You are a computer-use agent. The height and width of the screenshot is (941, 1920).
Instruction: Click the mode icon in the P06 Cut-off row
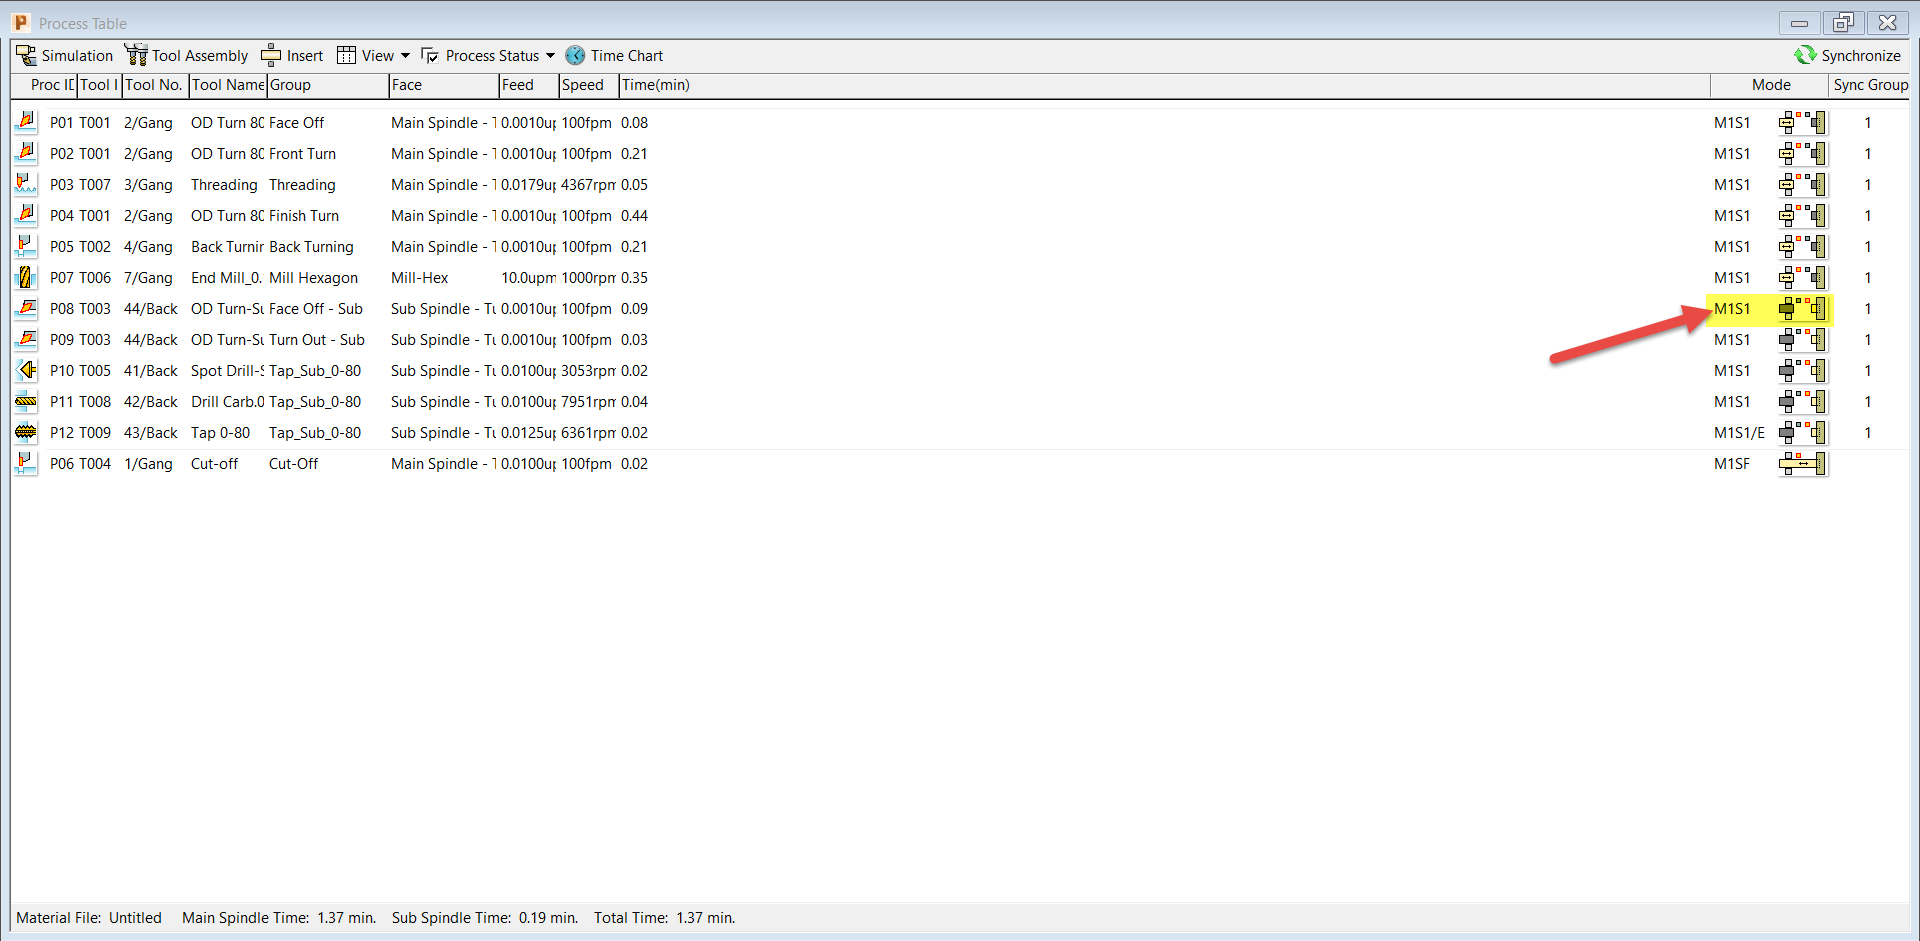(1803, 463)
